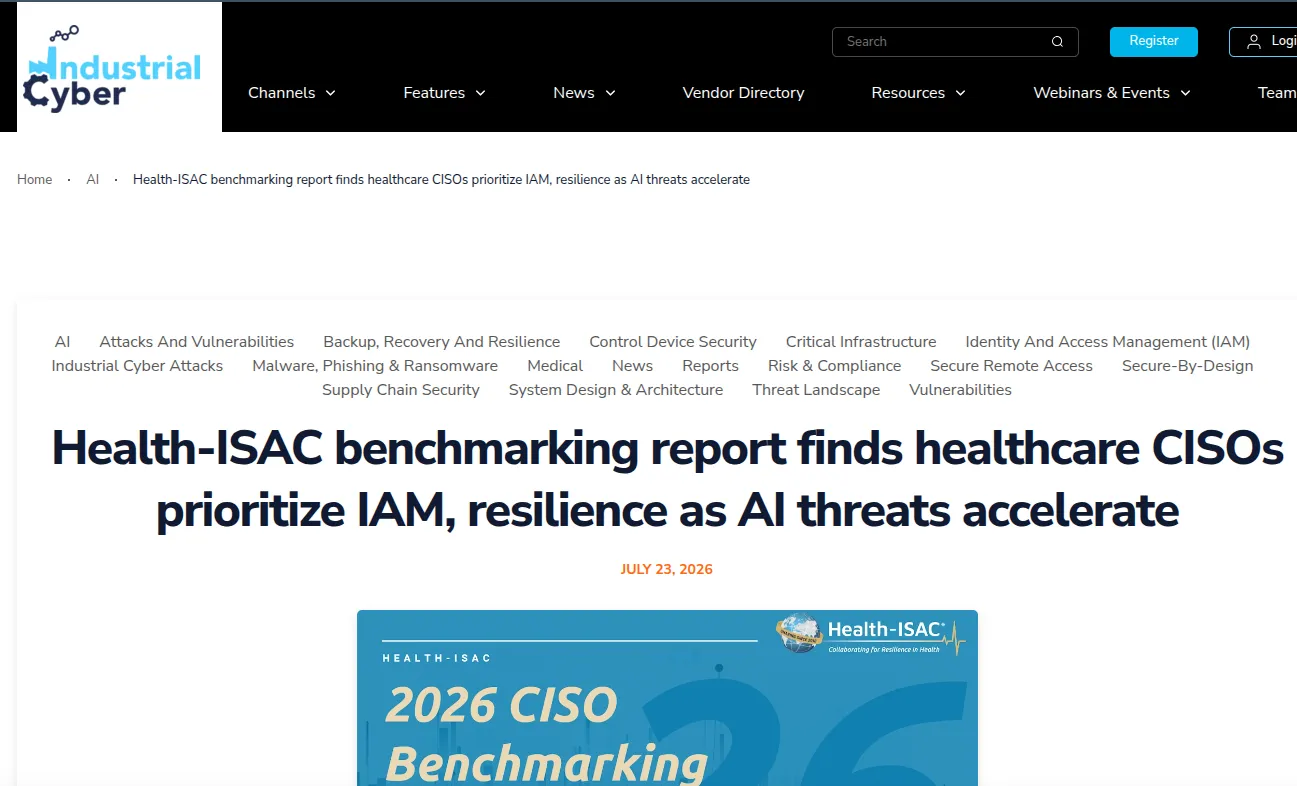Click the article title breadcrumb text
The height and width of the screenshot is (786, 1297).
coord(441,180)
